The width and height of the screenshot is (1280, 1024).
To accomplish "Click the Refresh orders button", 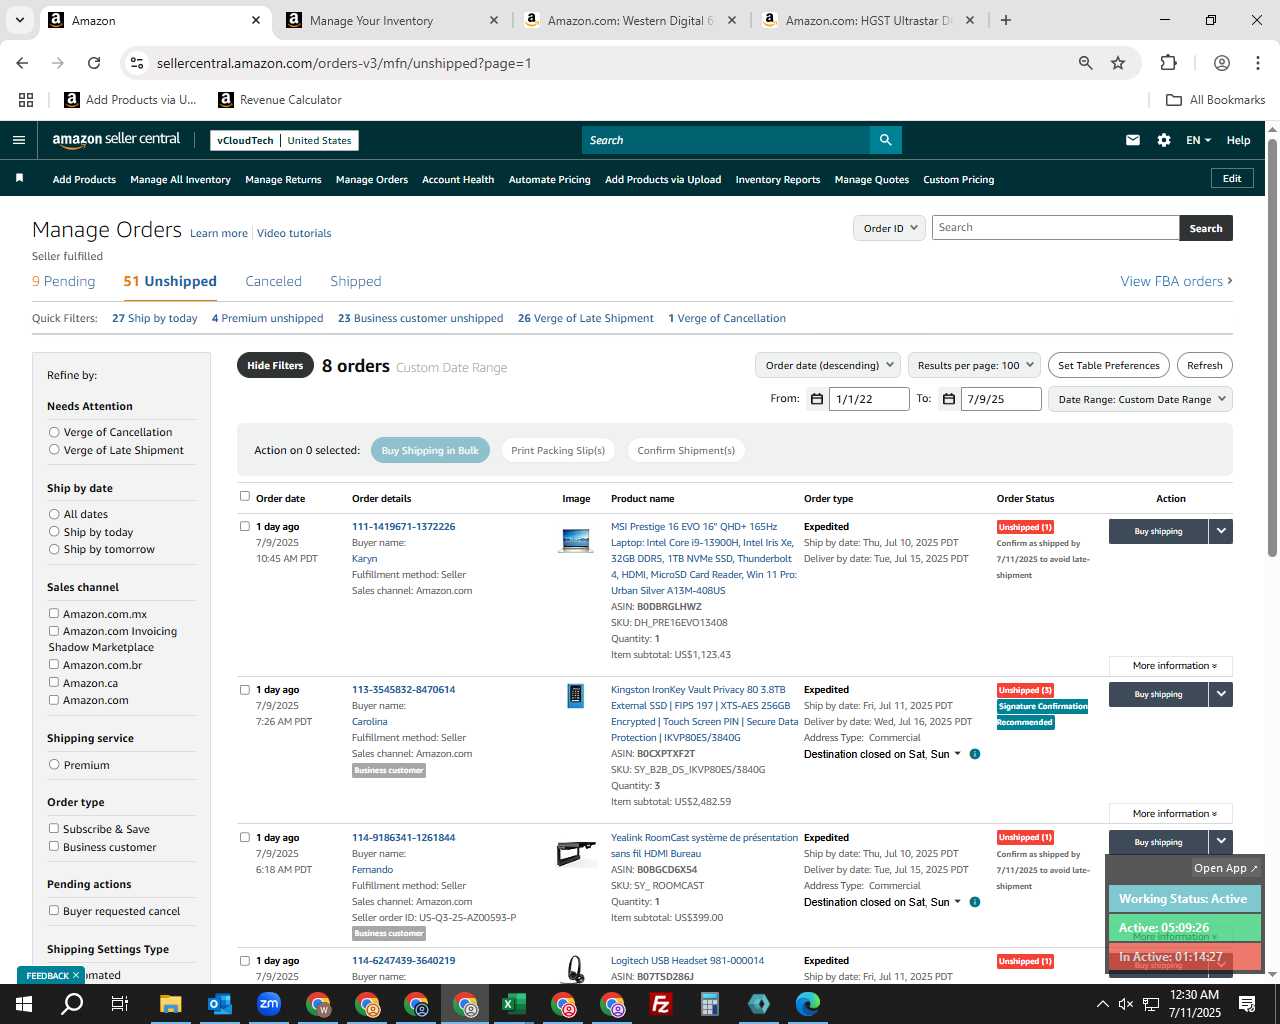I will [x=1205, y=365].
